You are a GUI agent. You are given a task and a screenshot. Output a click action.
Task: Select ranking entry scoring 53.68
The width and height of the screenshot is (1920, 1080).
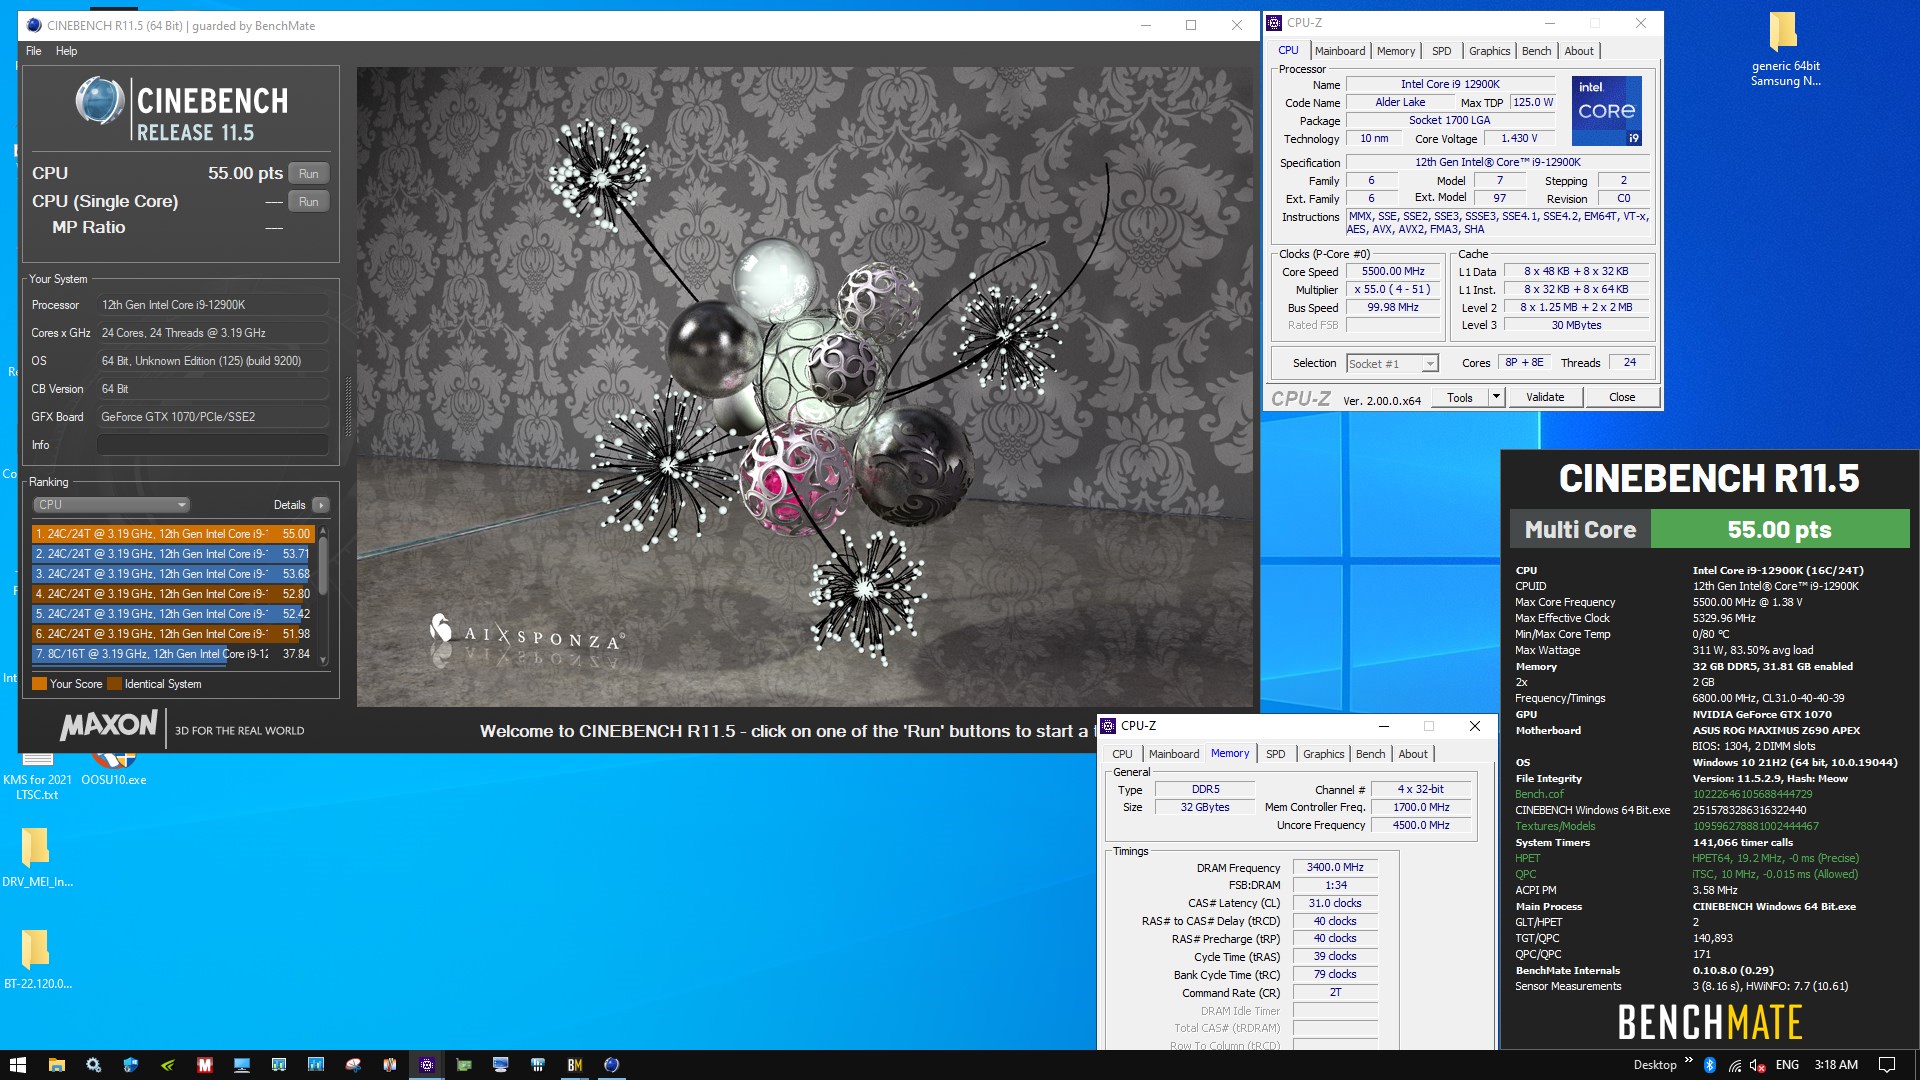[173, 574]
